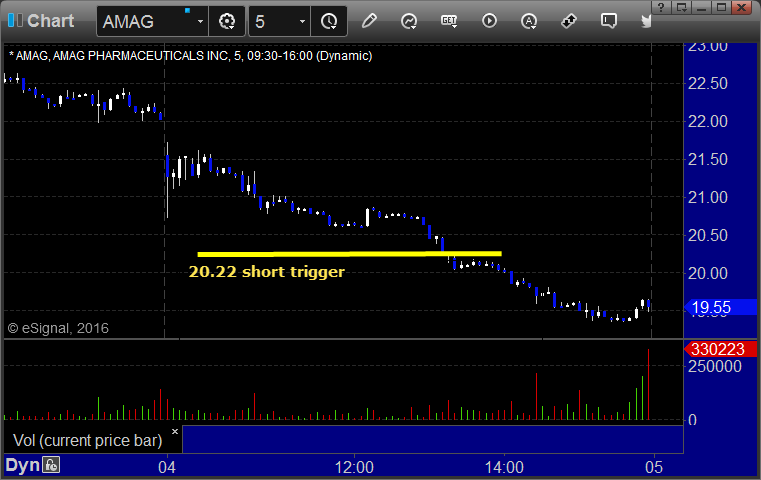Viewport: 761px width, 480px height.
Task: Click the 250000 volume axis label
Action: 714,366
